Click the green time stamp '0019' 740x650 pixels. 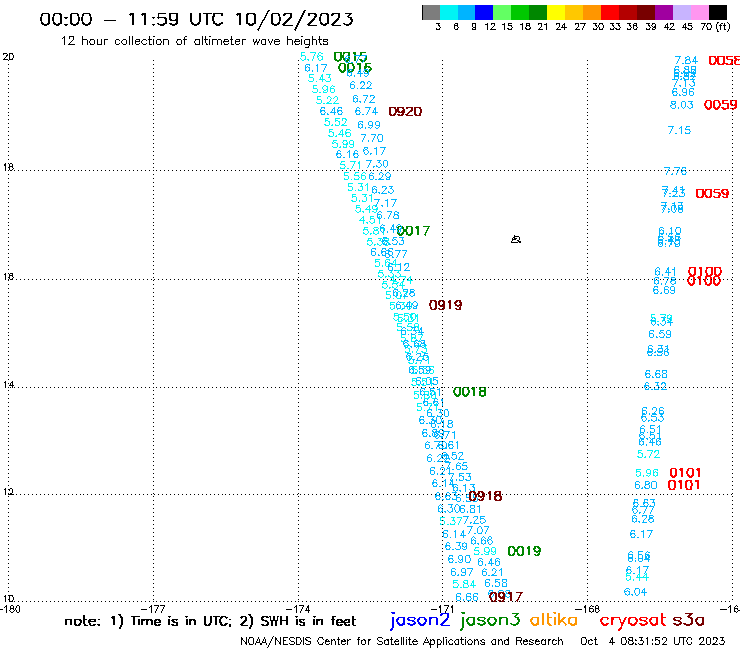pyautogui.click(x=524, y=551)
